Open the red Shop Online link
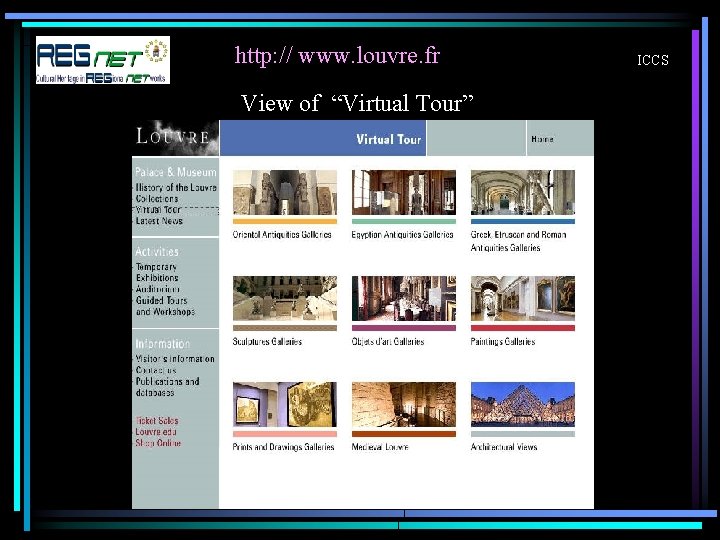 (158, 443)
